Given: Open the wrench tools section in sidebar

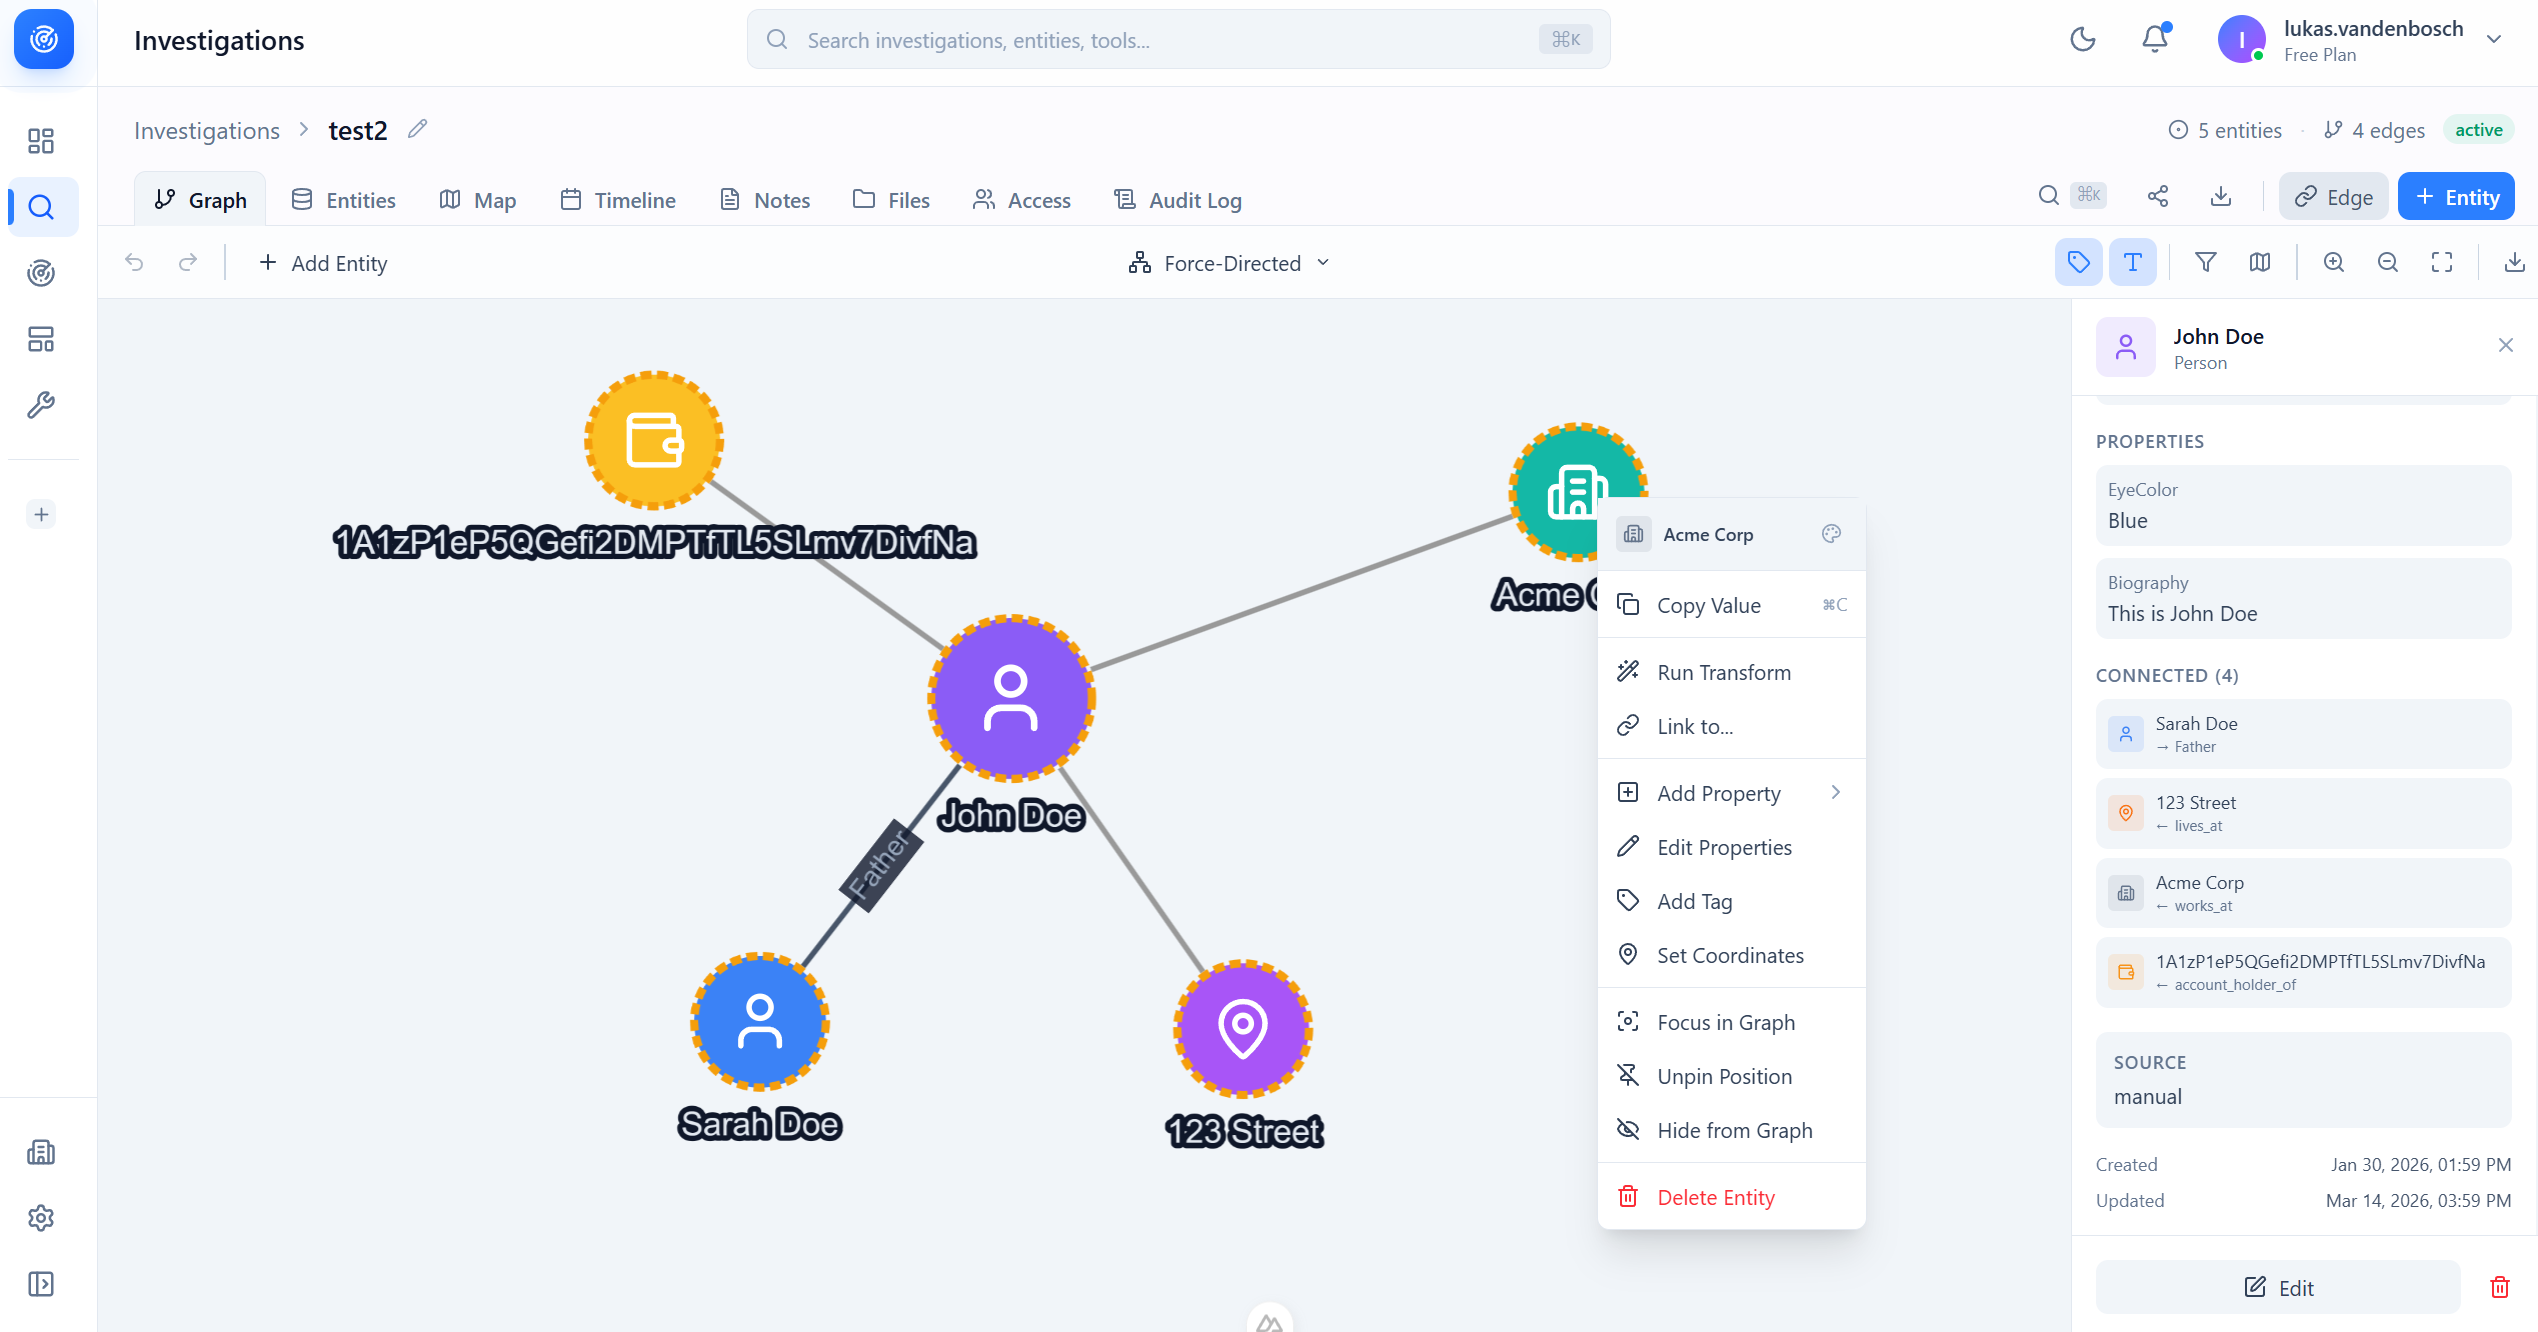Looking at the screenshot, I should [x=41, y=405].
